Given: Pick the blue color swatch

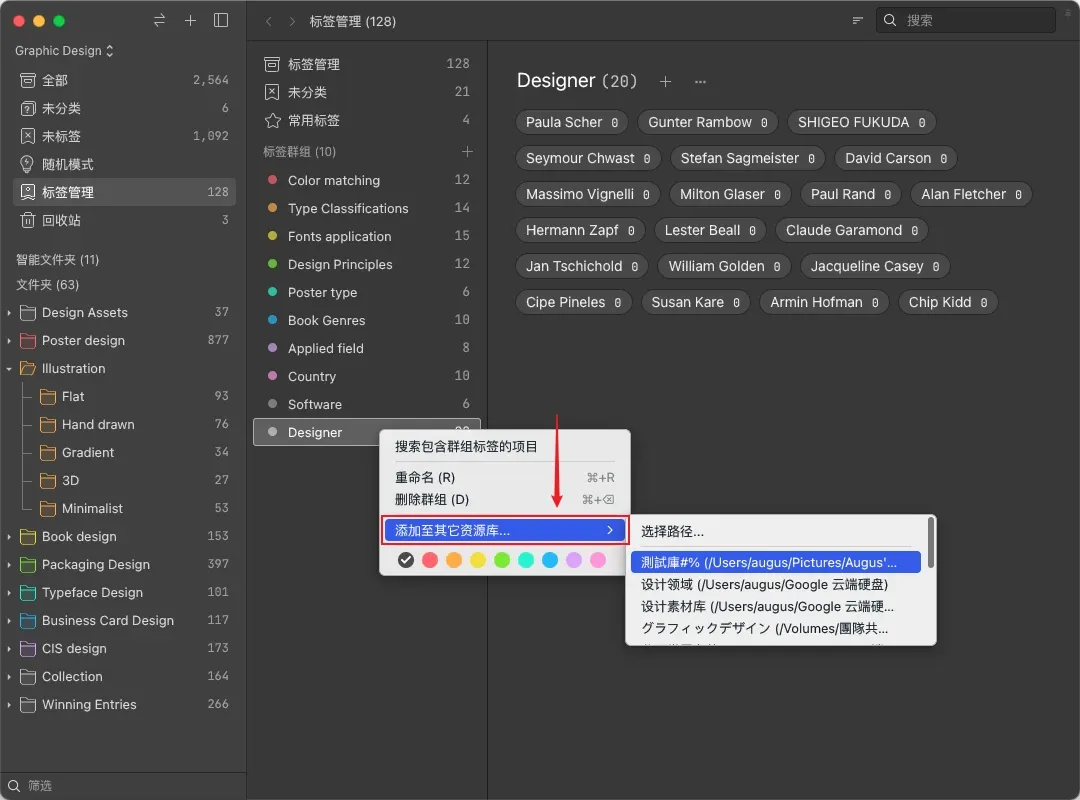Looking at the screenshot, I should click(x=550, y=560).
